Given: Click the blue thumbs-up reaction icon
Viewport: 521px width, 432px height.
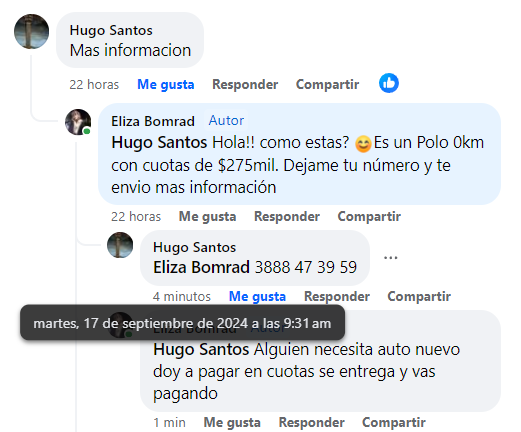Looking at the screenshot, I should pos(389,83).
